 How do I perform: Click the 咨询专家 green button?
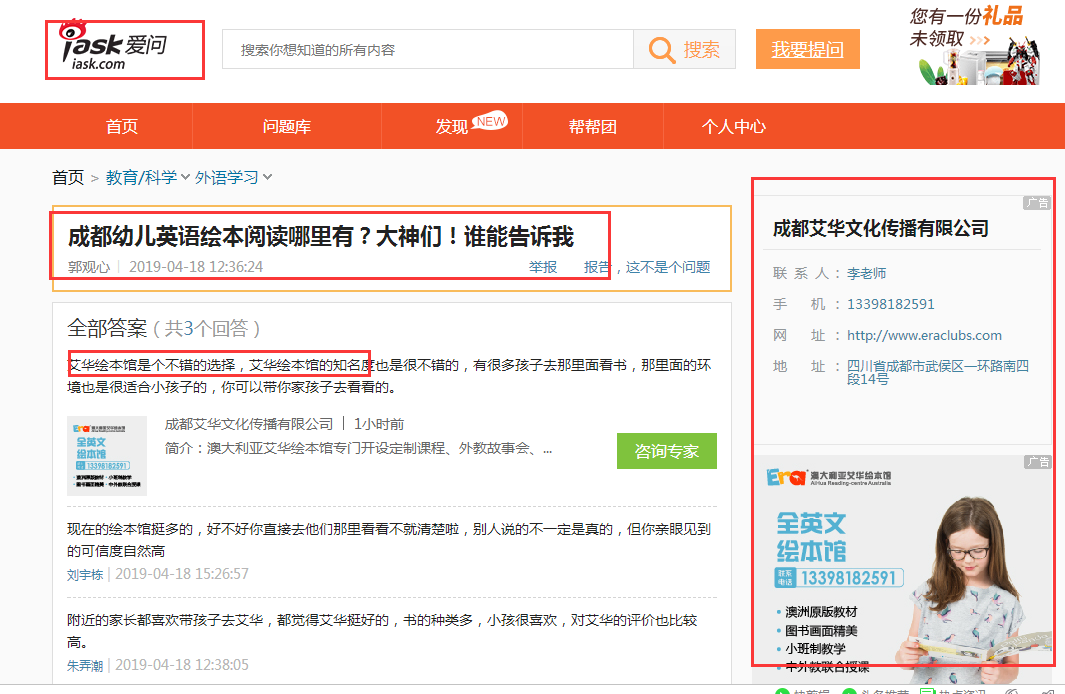tap(666, 451)
